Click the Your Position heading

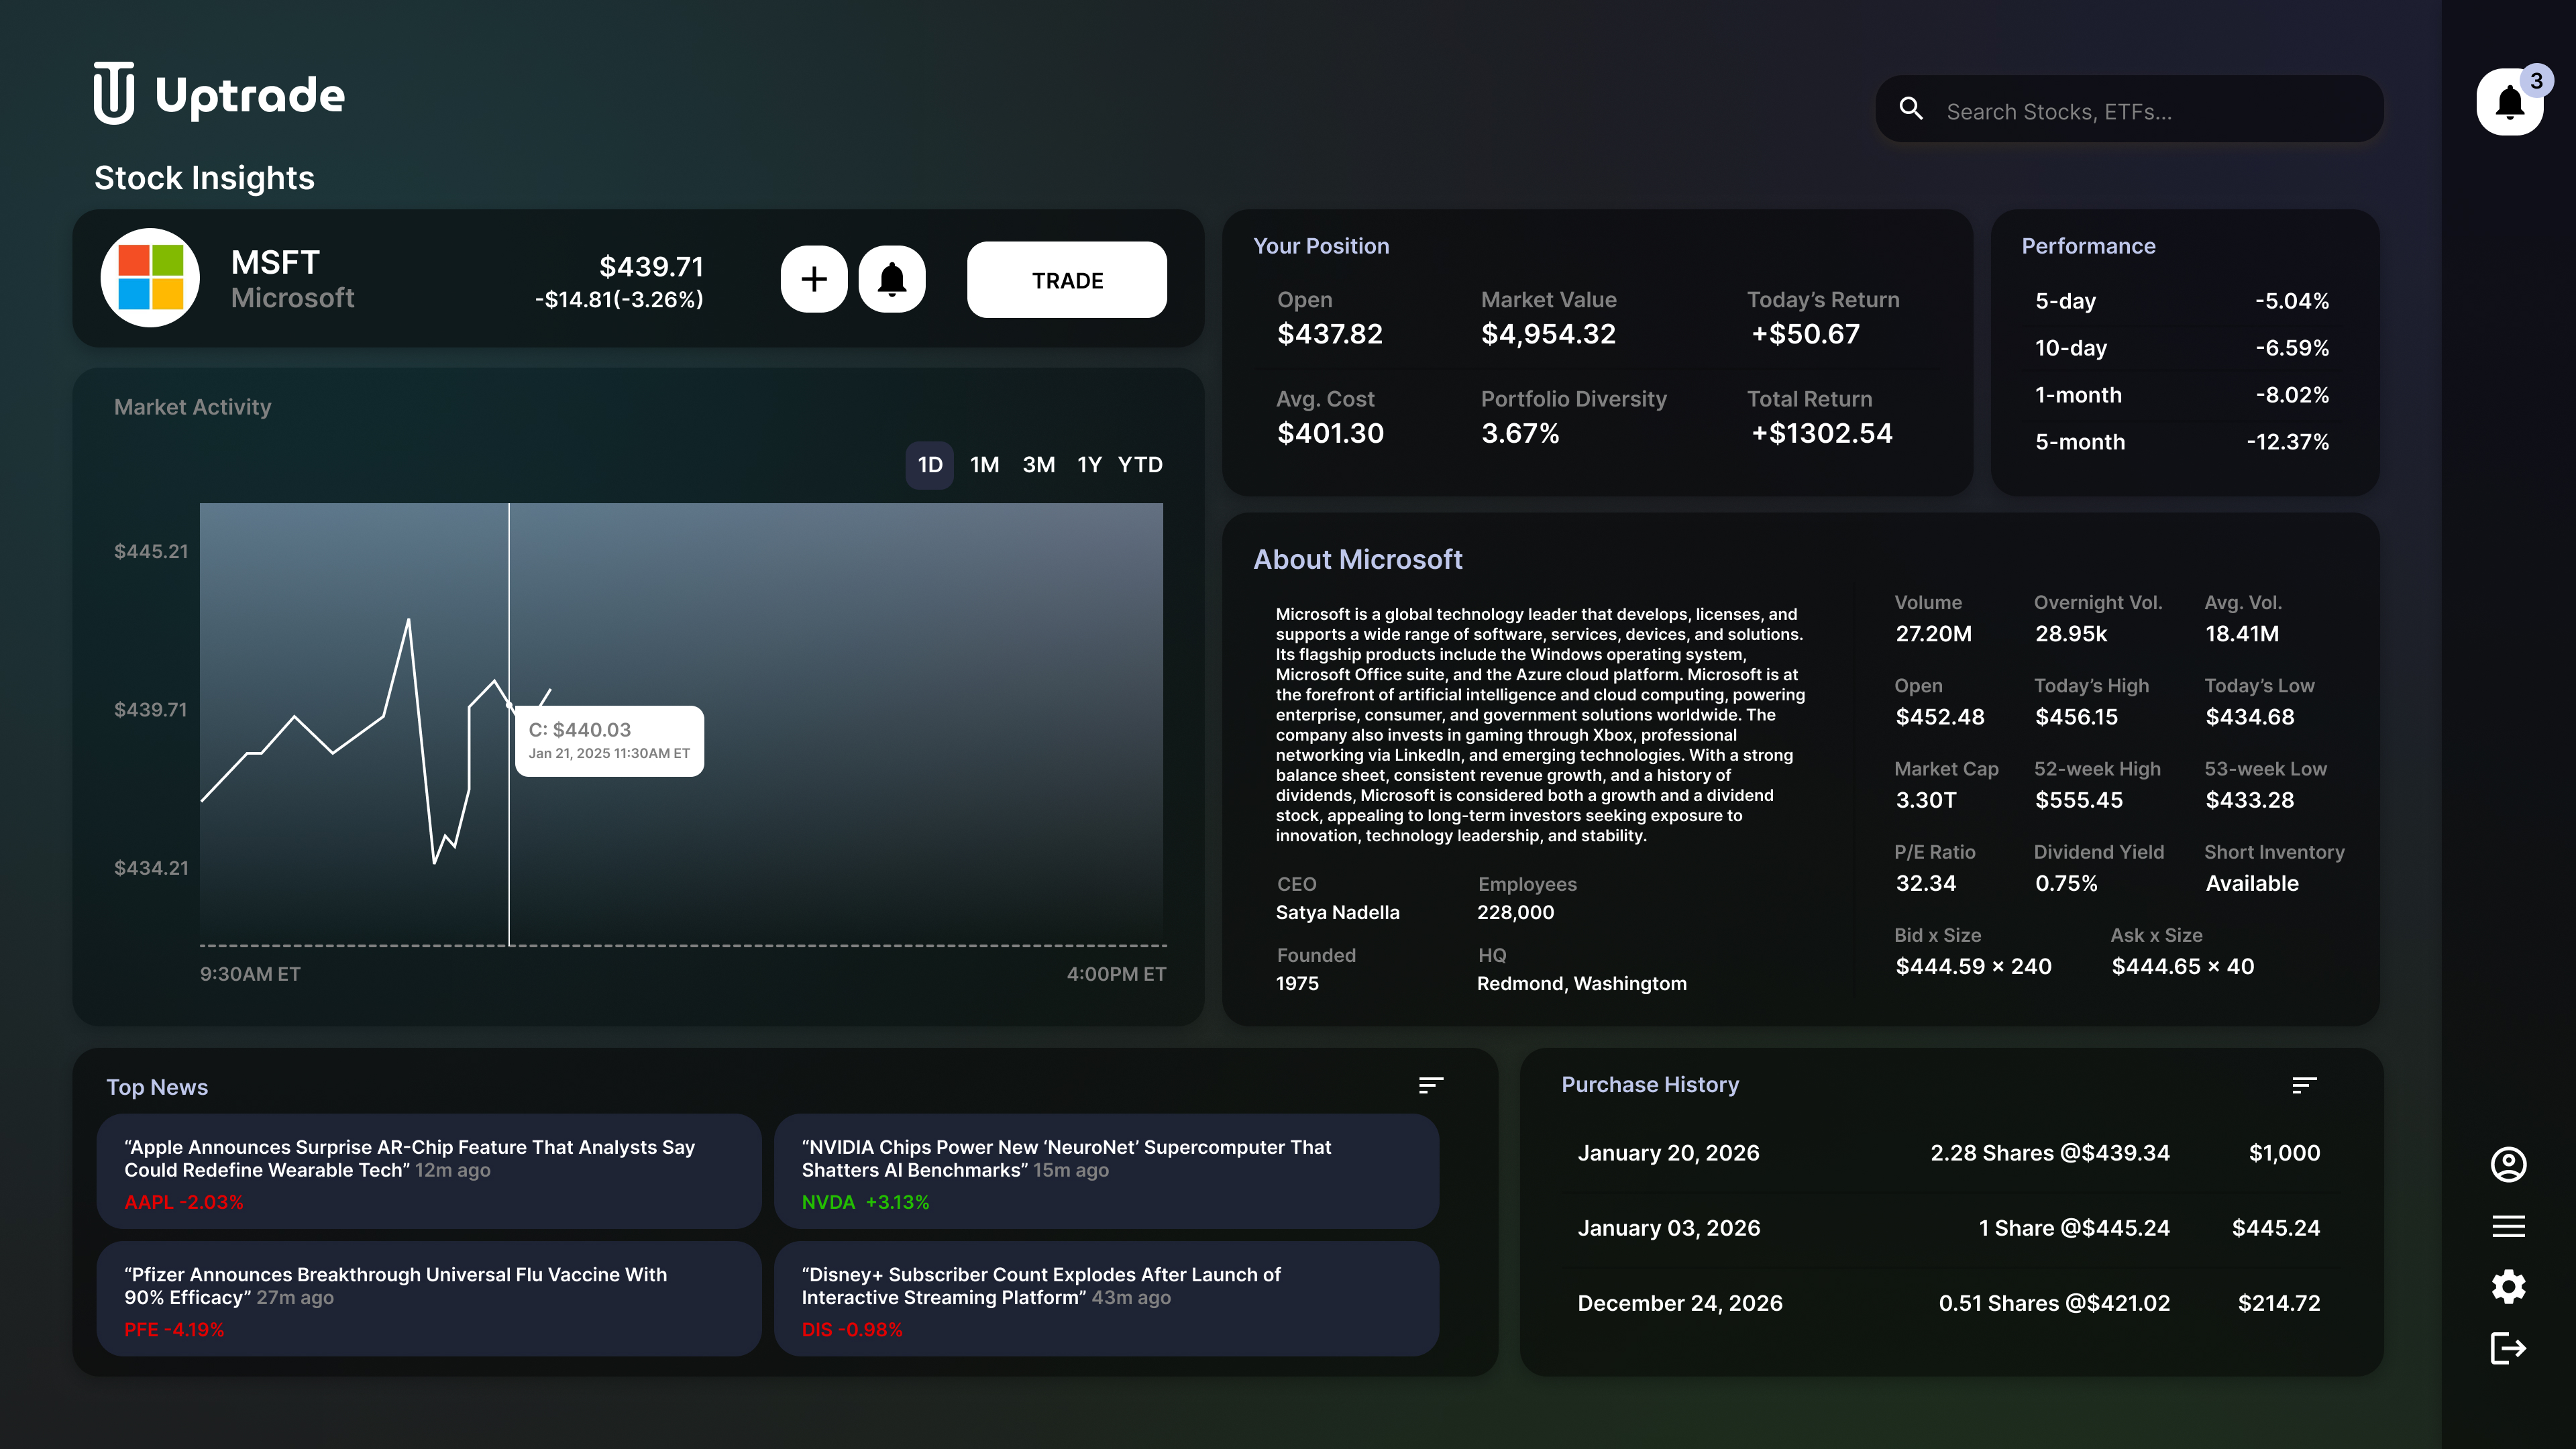point(1321,246)
